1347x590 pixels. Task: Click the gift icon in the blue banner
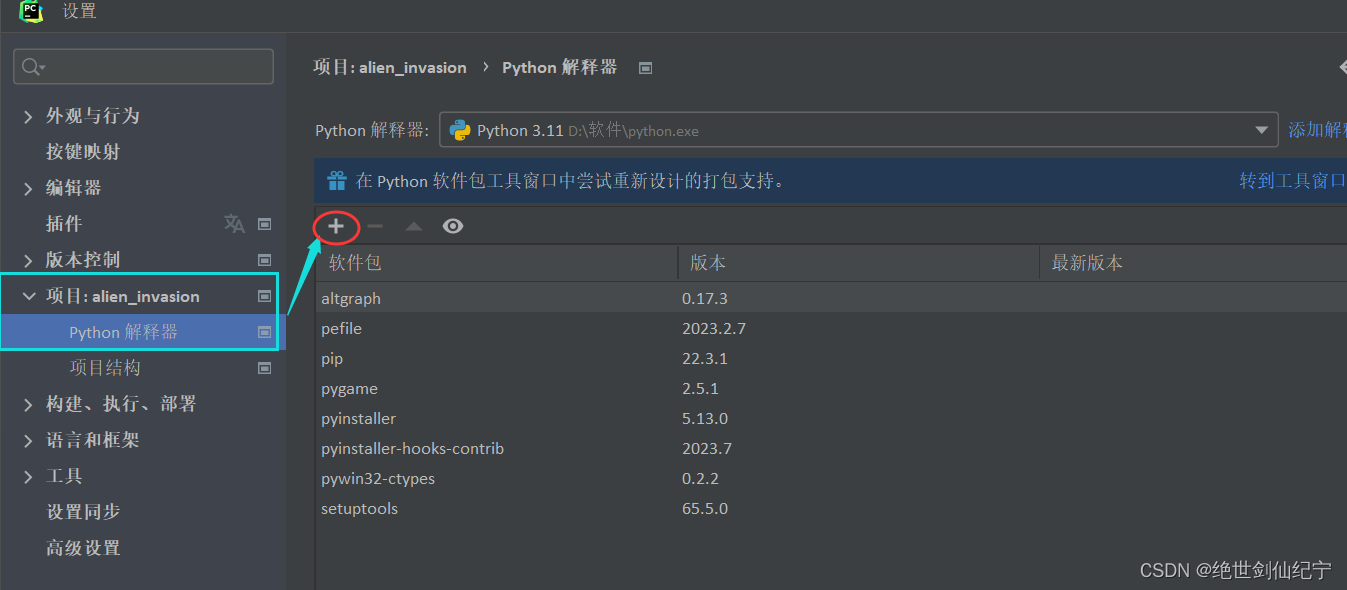coord(337,181)
